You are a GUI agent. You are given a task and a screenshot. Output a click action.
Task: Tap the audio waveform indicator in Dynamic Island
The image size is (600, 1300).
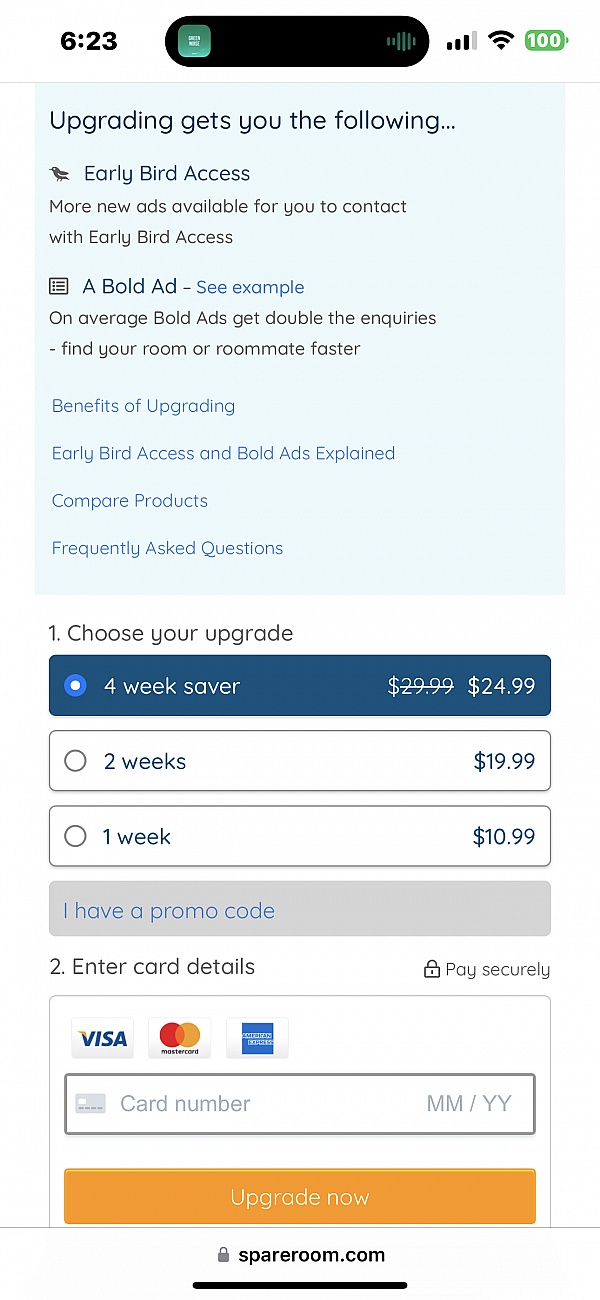tap(401, 41)
